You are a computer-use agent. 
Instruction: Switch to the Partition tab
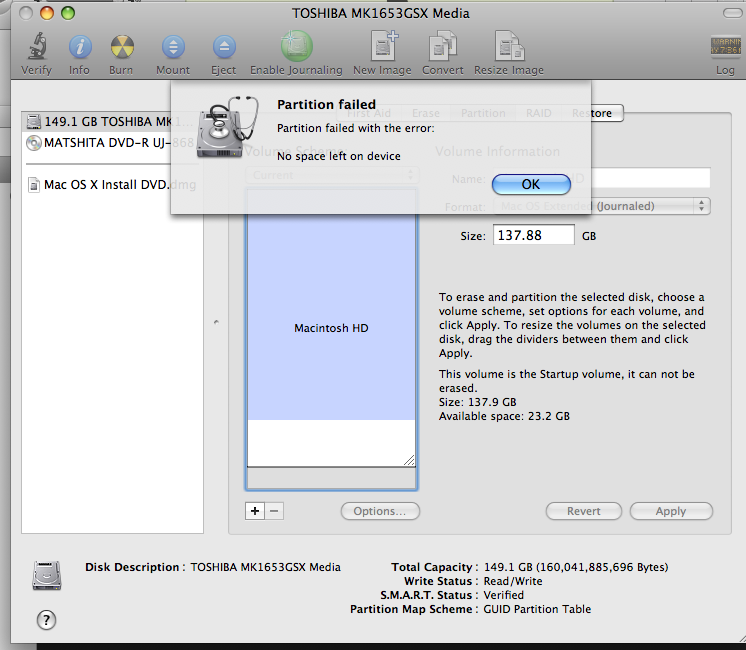(x=483, y=113)
